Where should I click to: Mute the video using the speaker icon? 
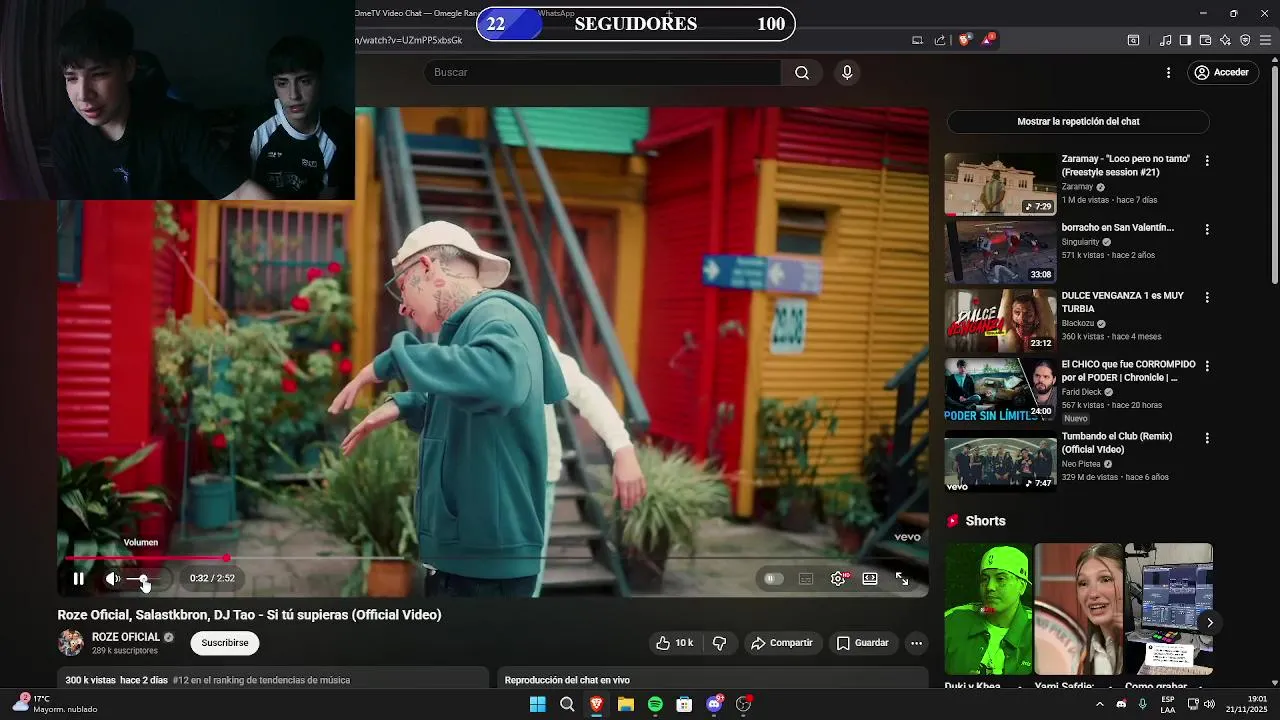point(113,578)
